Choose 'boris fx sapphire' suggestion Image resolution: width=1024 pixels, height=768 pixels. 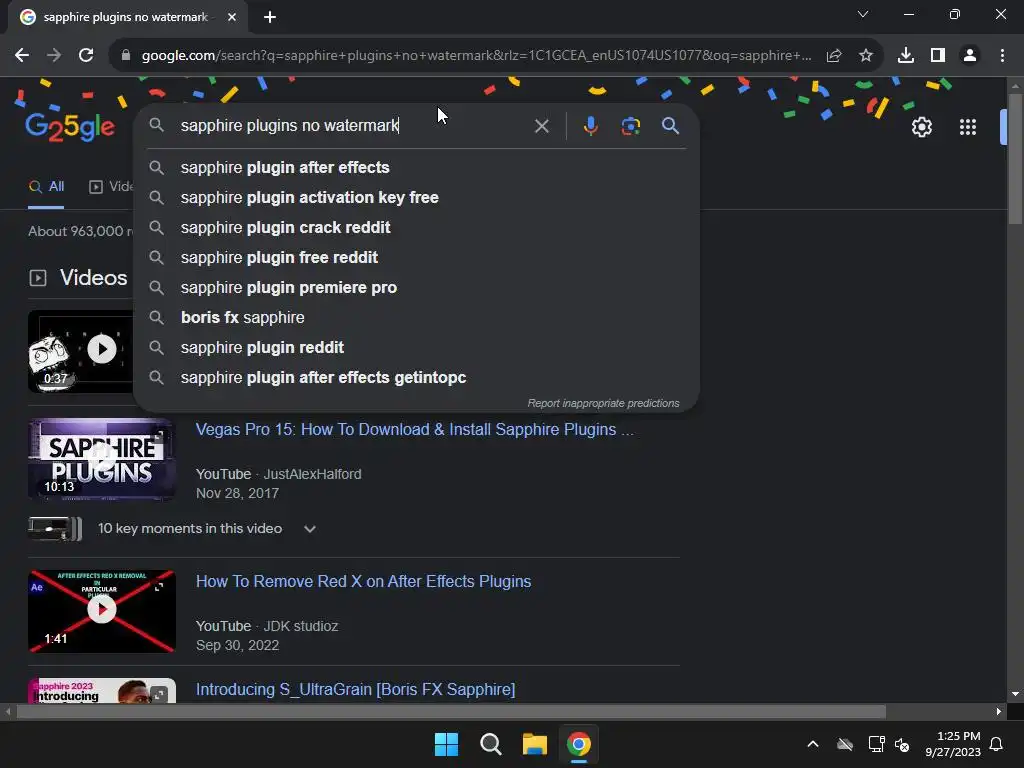tap(417, 318)
